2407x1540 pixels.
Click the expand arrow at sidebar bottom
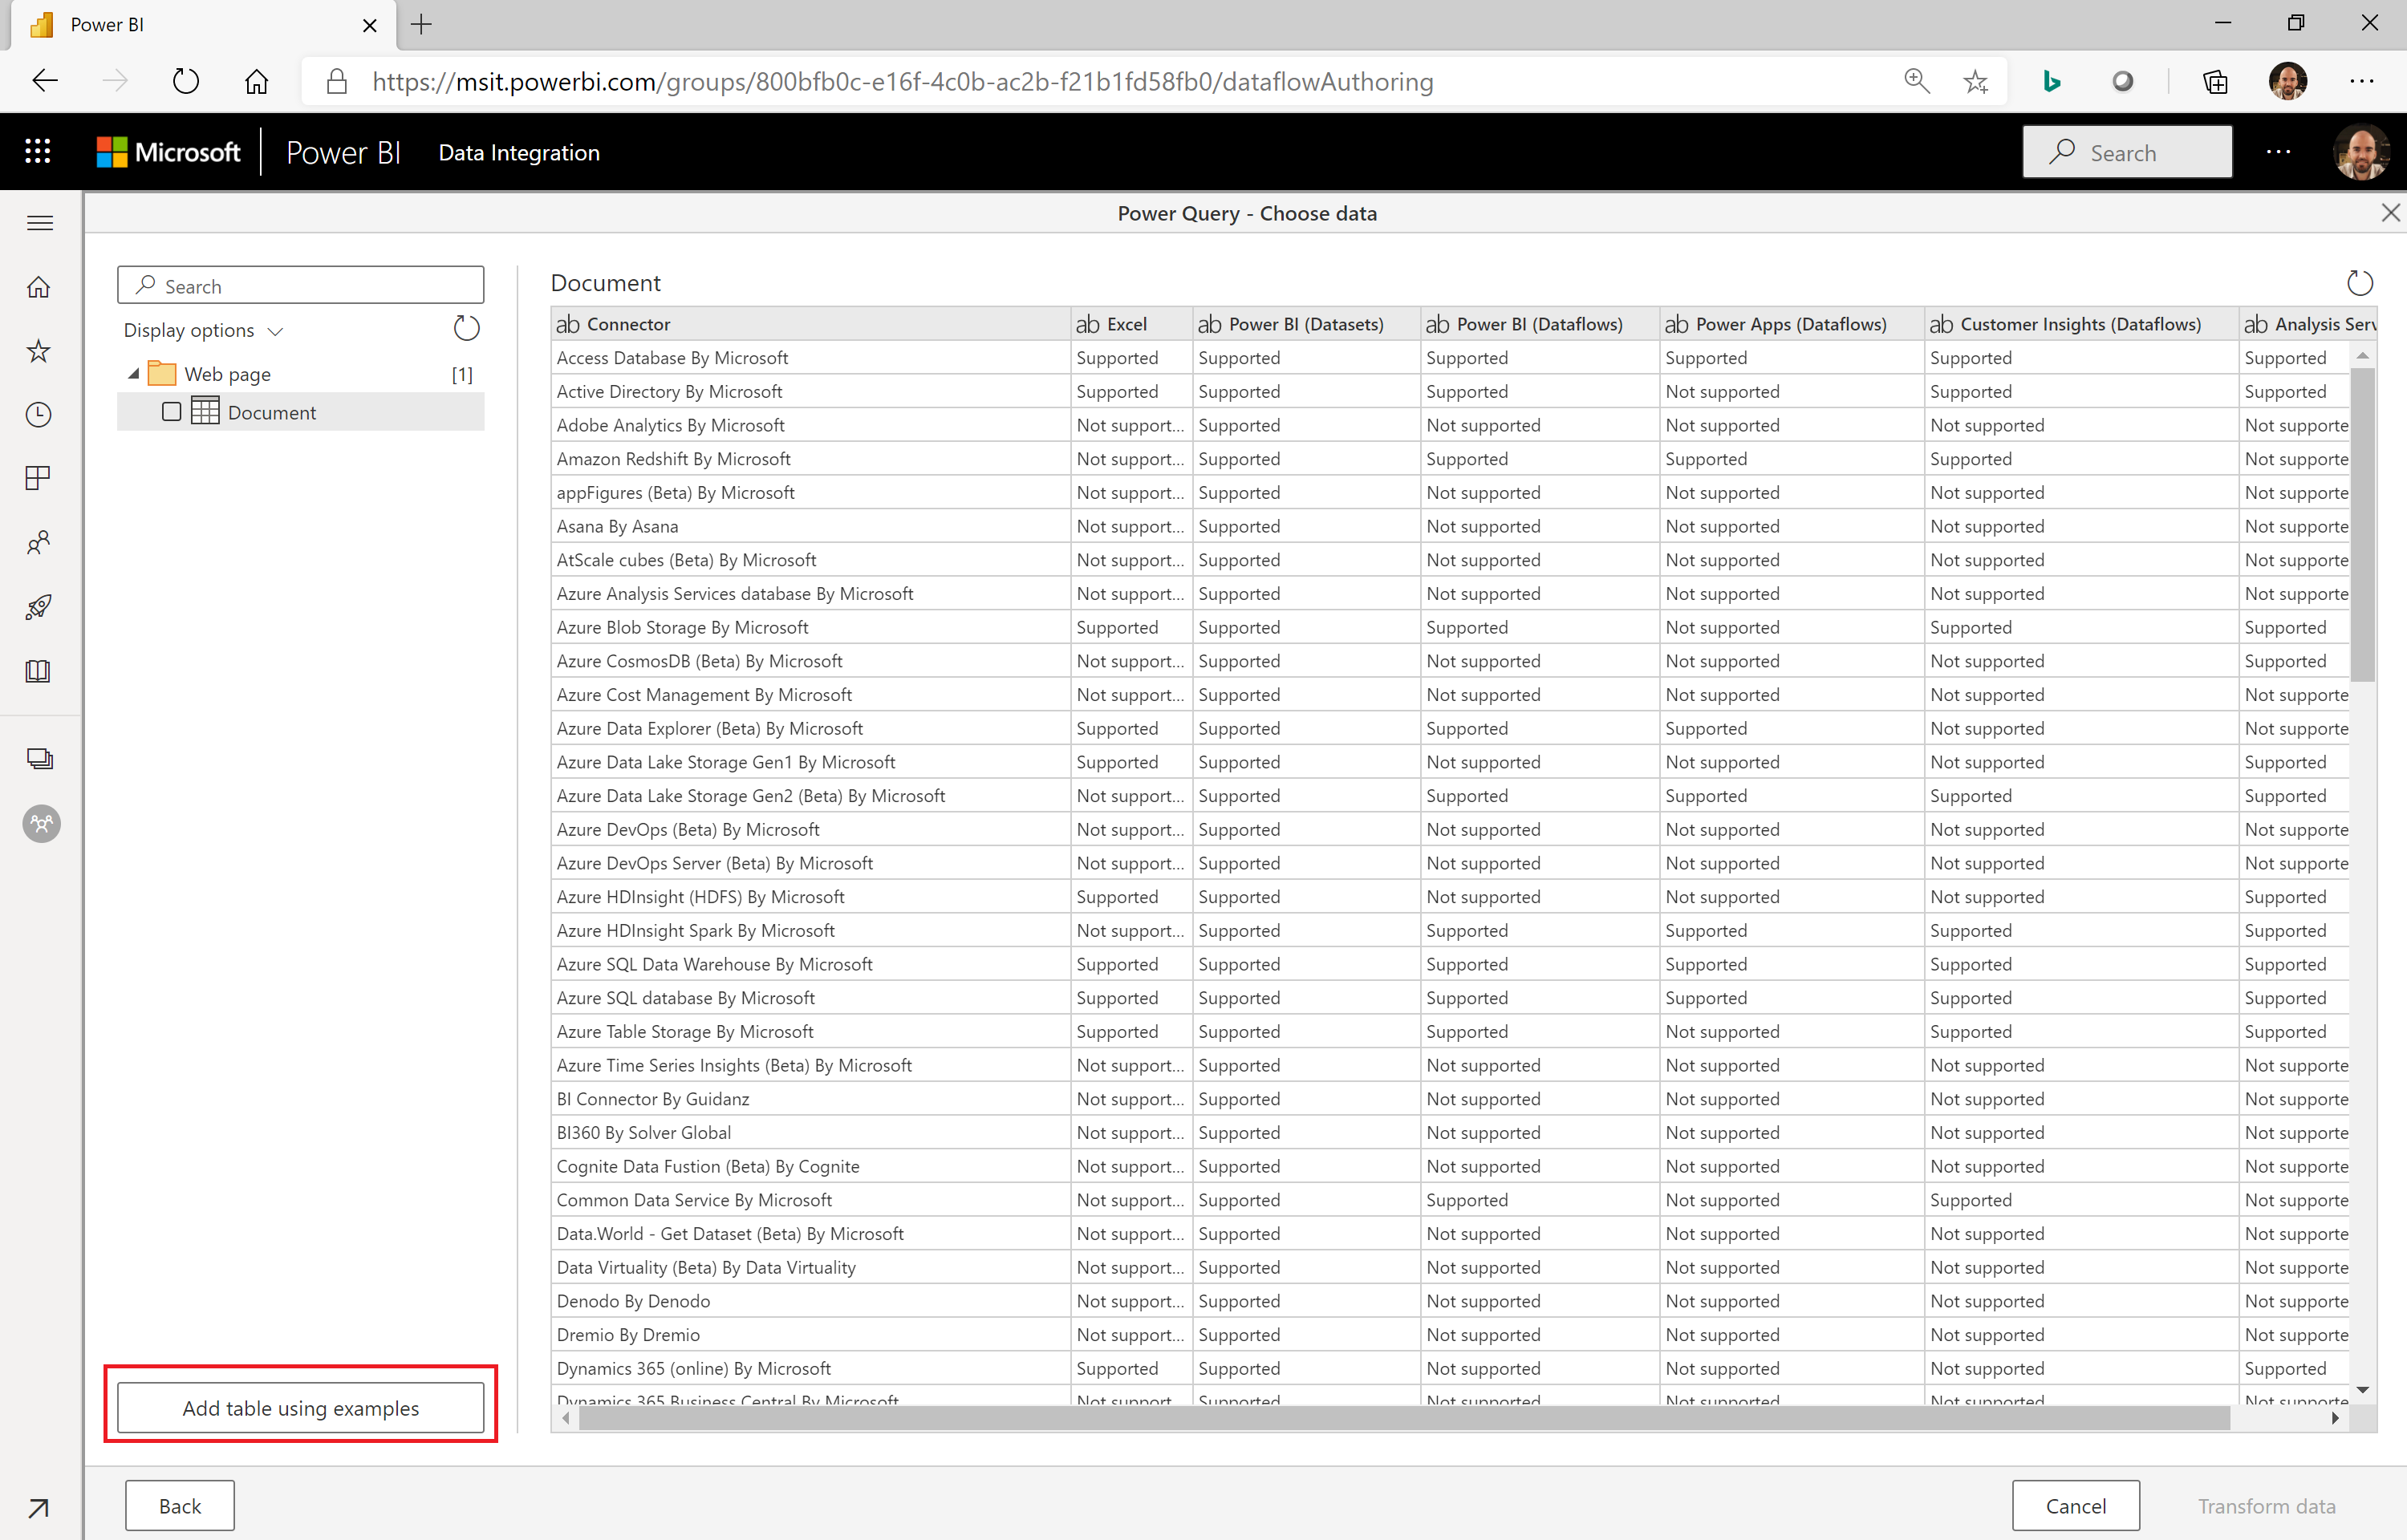(x=39, y=1507)
